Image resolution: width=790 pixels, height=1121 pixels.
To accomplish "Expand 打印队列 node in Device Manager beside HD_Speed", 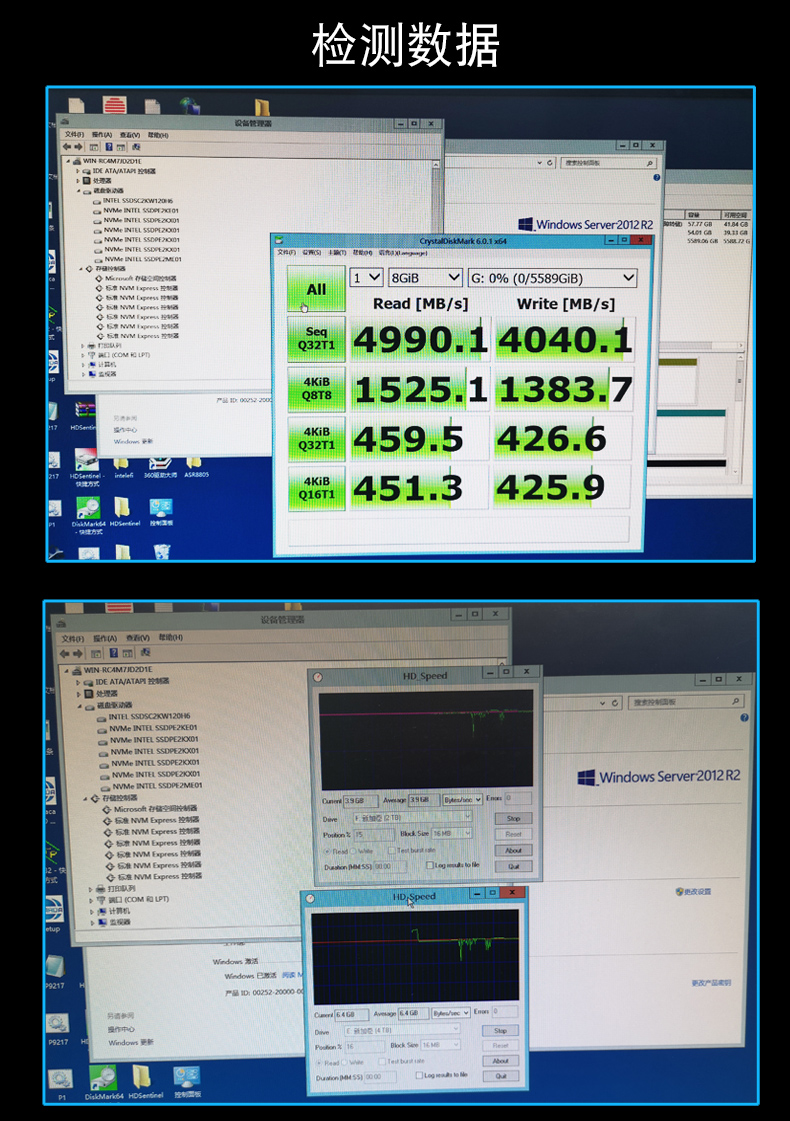I will [x=91, y=889].
